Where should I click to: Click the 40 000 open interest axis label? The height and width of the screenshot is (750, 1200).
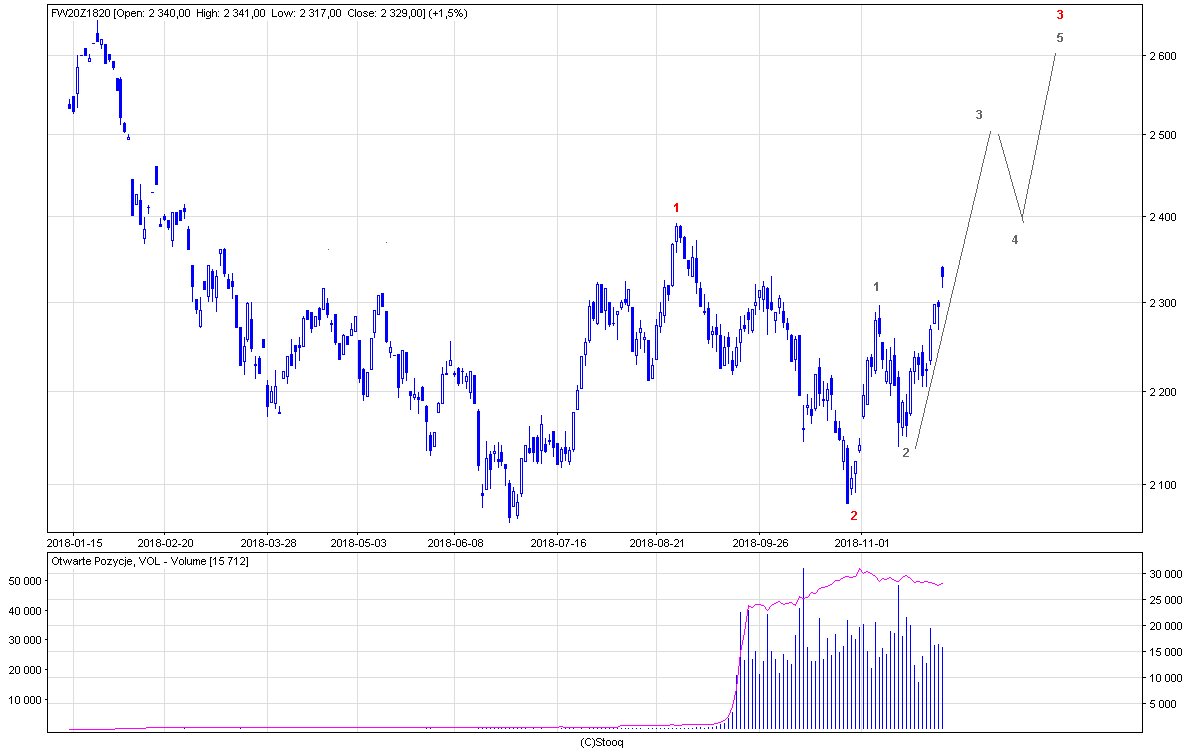[26, 611]
